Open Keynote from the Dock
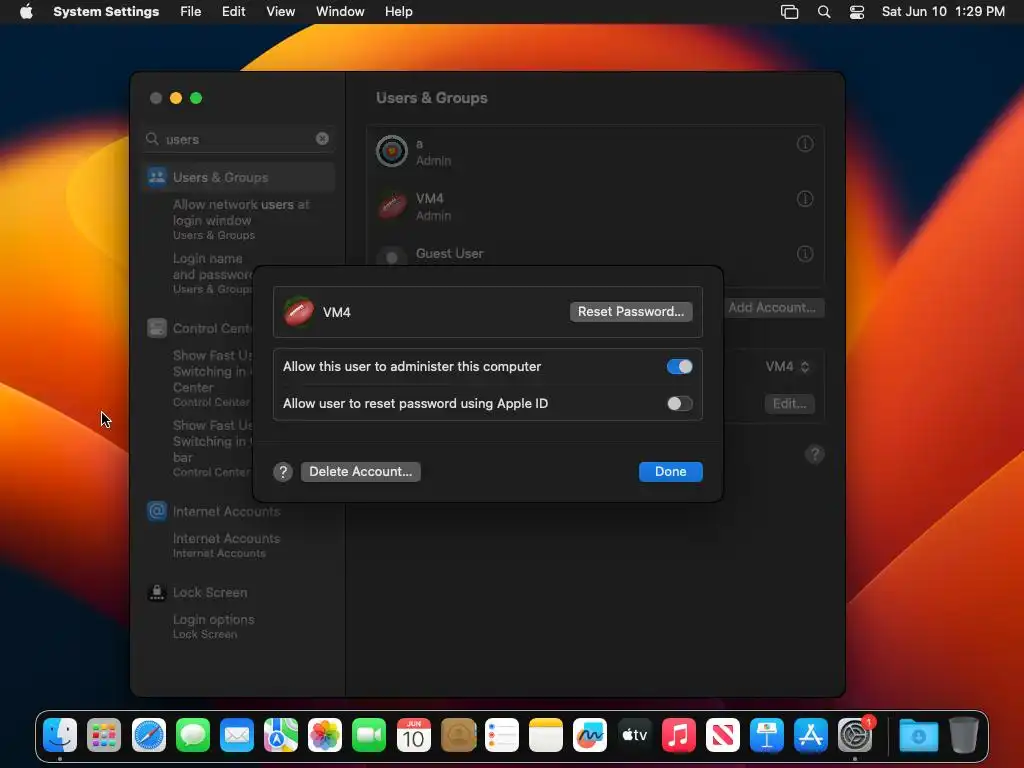This screenshot has width=1024, height=768. [x=767, y=735]
